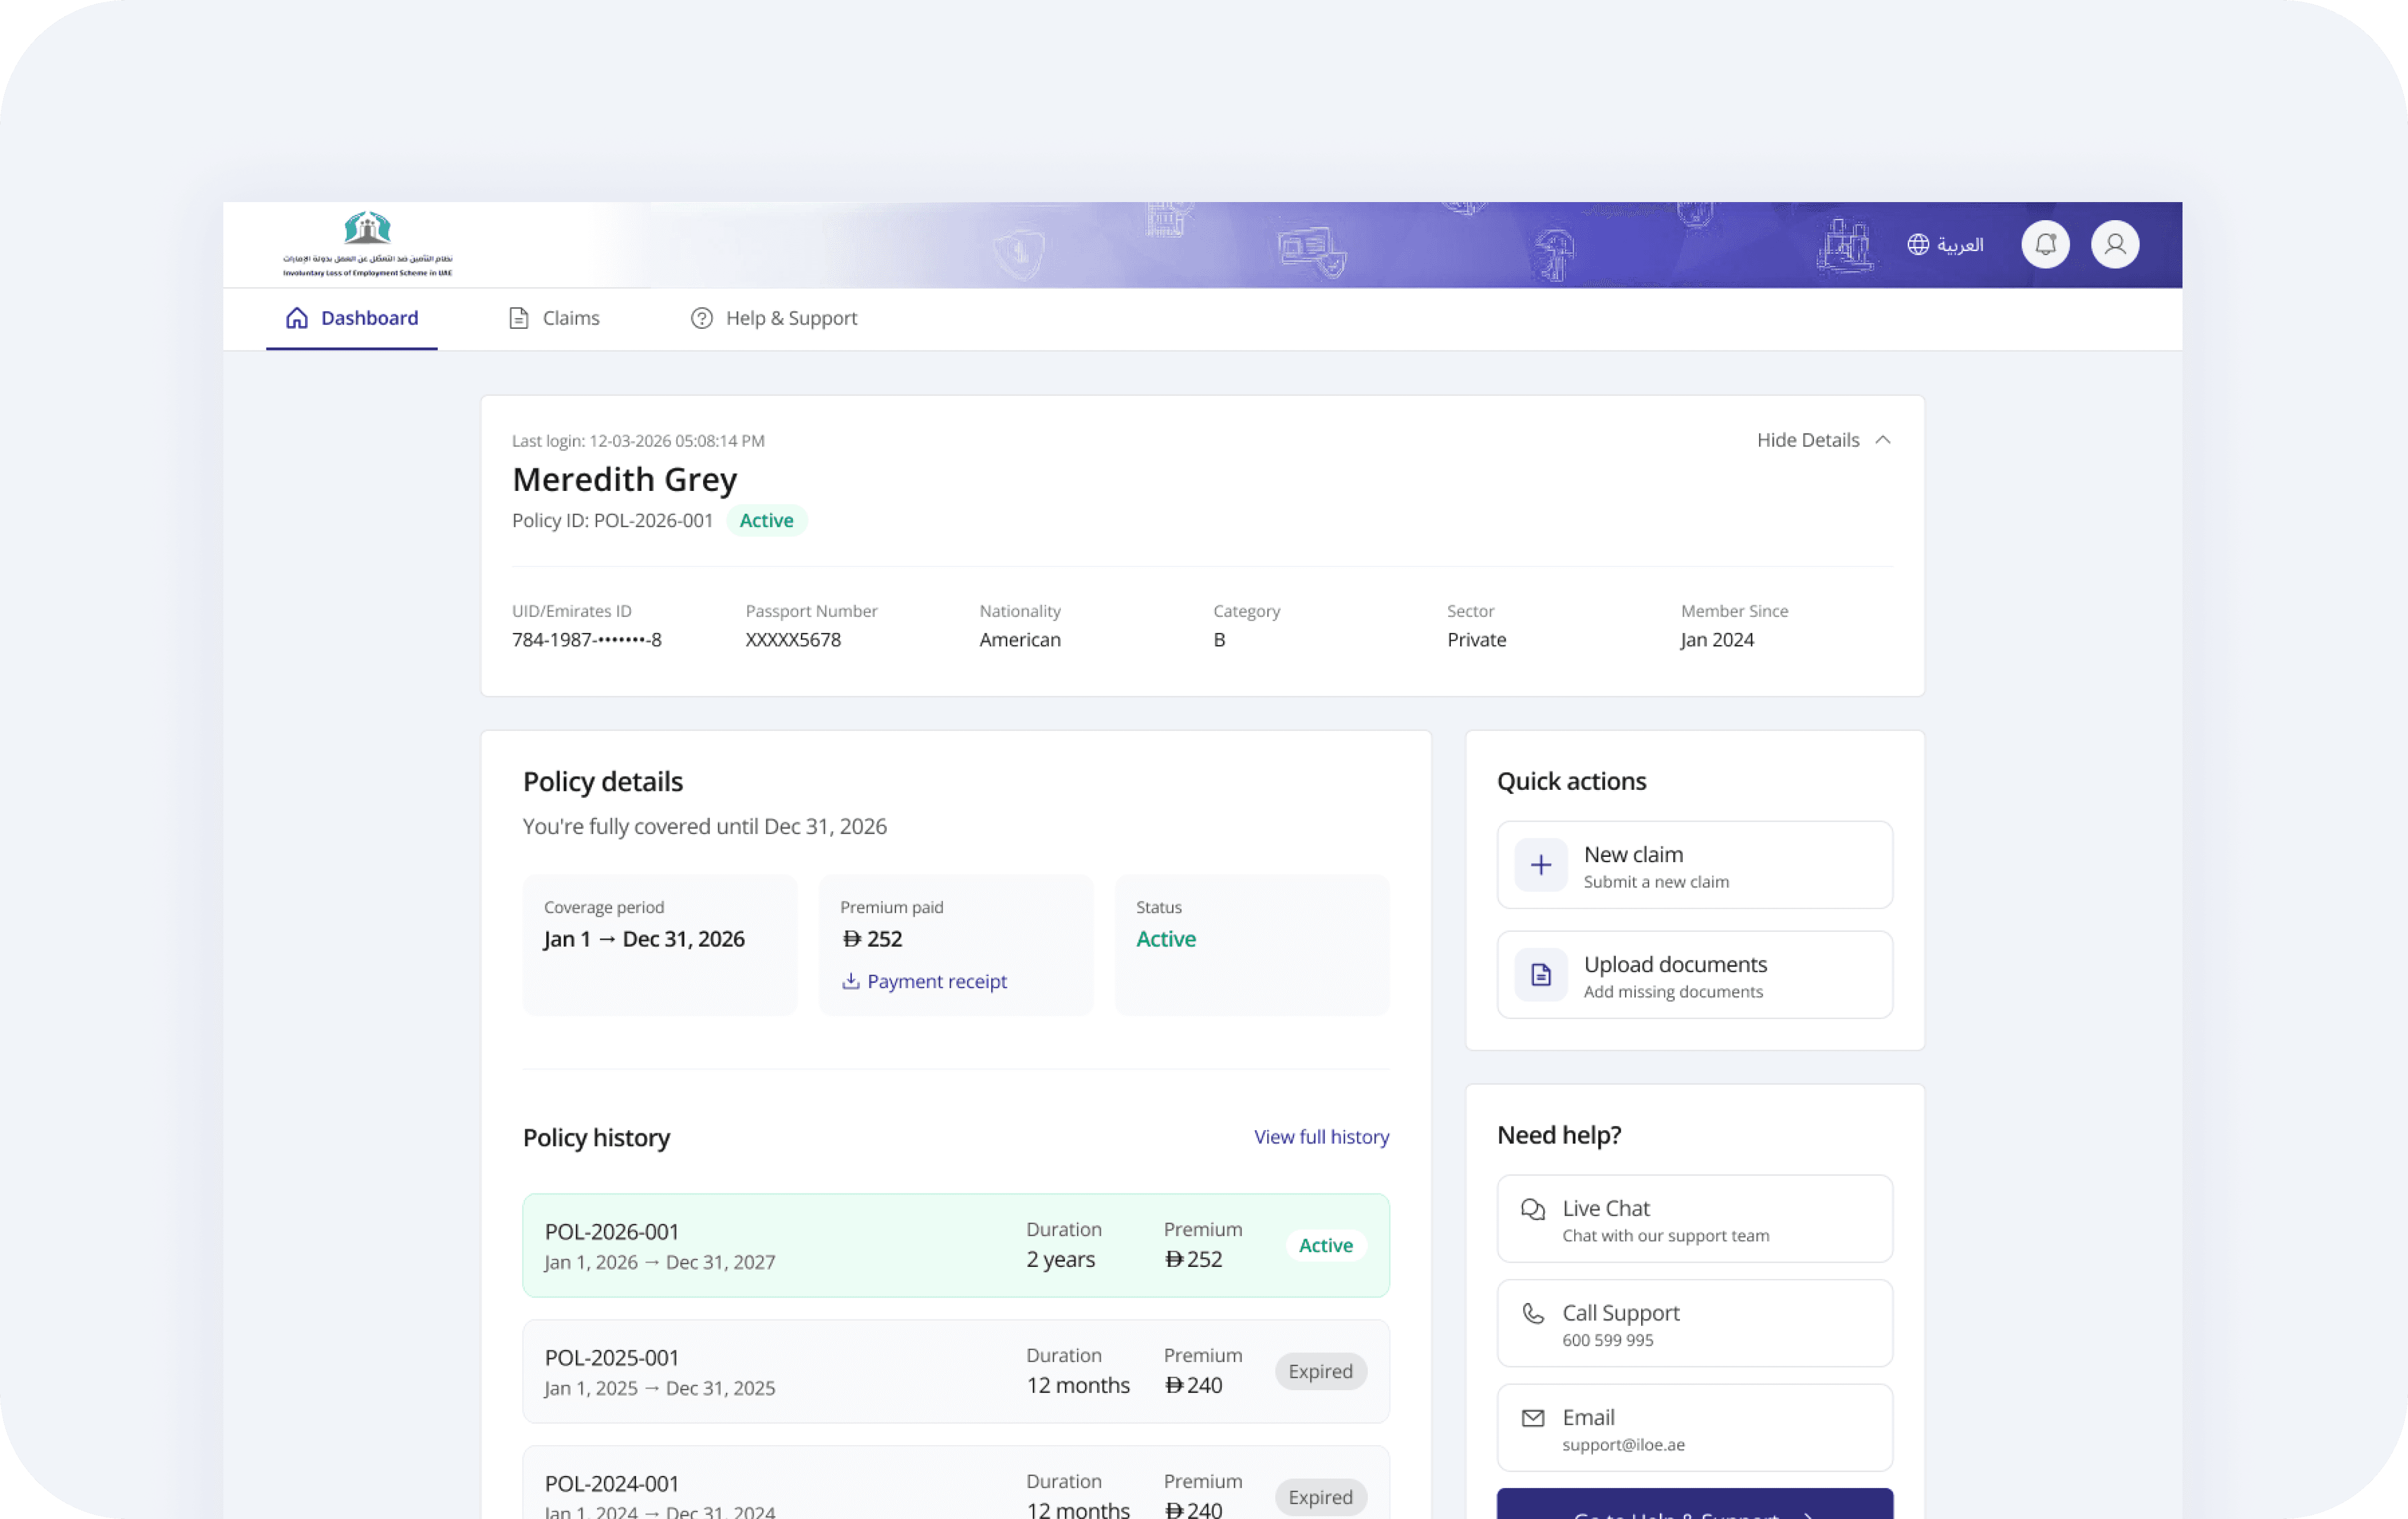2408x1519 pixels.
Task: Switch language to Arabic
Action: (x=1959, y=245)
